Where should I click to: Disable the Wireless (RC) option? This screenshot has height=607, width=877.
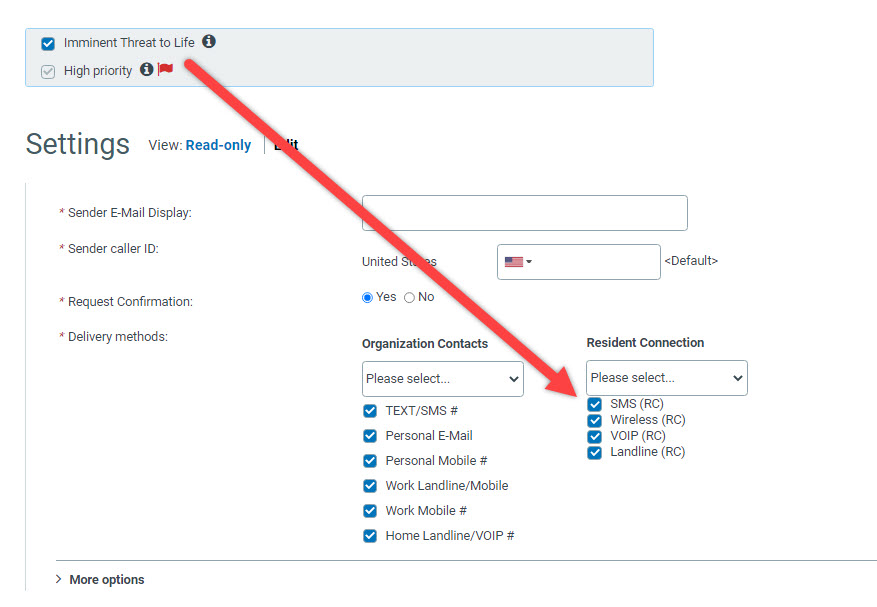click(x=595, y=419)
